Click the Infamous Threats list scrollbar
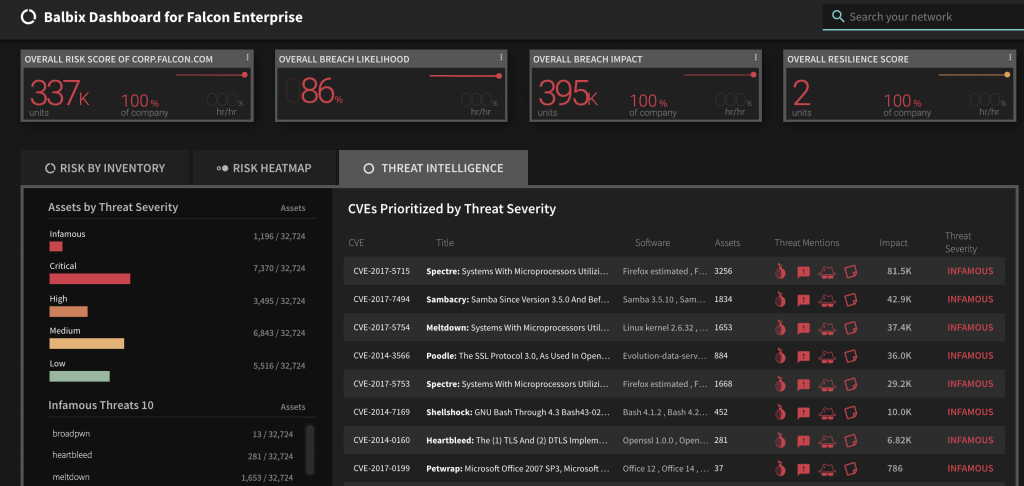This screenshot has height=486, width=1024. [x=310, y=449]
